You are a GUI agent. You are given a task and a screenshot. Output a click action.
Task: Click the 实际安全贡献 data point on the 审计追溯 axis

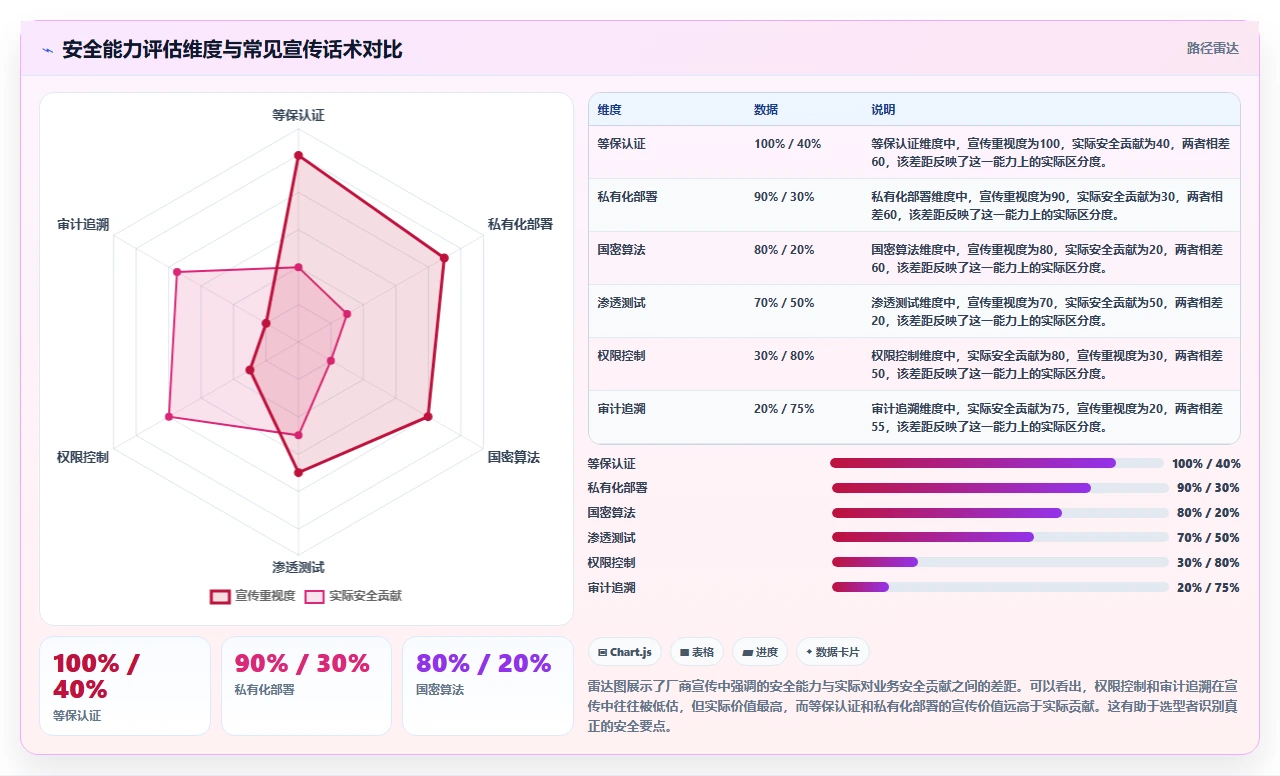coord(176,272)
